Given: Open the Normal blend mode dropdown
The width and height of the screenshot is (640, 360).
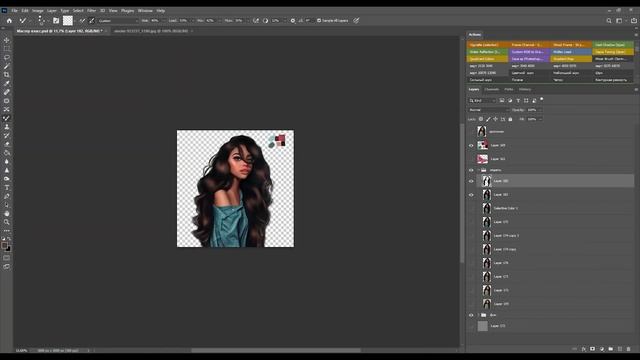Looking at the screenshot, I should [488, 110].
